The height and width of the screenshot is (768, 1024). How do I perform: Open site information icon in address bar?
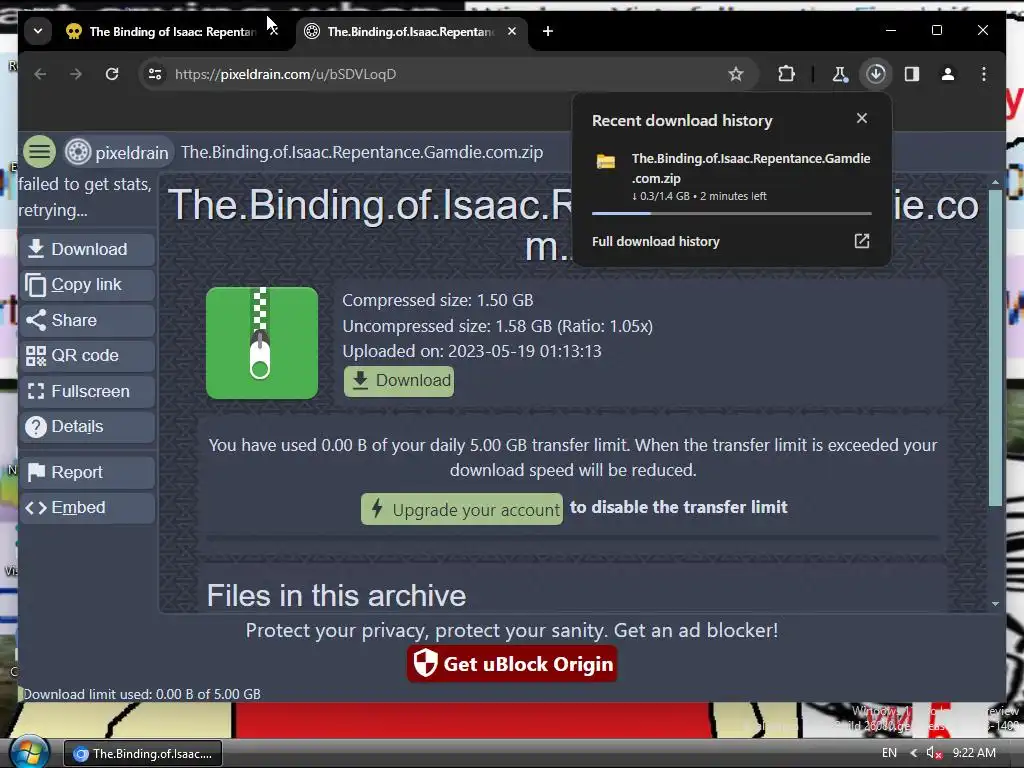click(155, 74)
